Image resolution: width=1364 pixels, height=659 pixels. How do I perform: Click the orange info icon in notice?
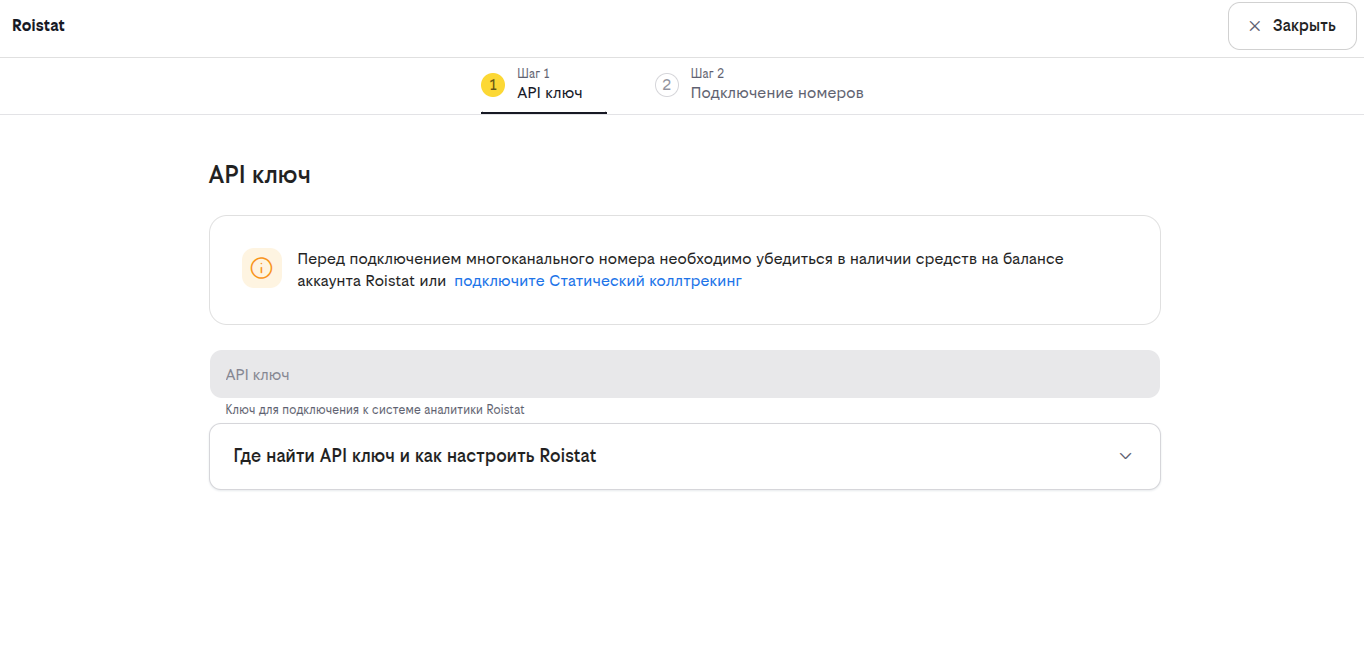(x=261, y=268)
